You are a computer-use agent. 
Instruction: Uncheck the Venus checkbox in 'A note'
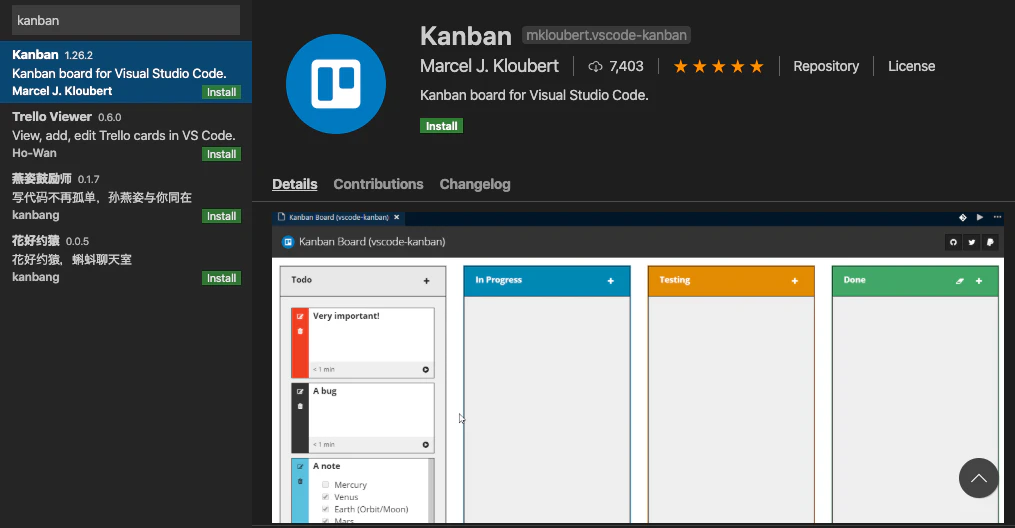pos(326,497)
